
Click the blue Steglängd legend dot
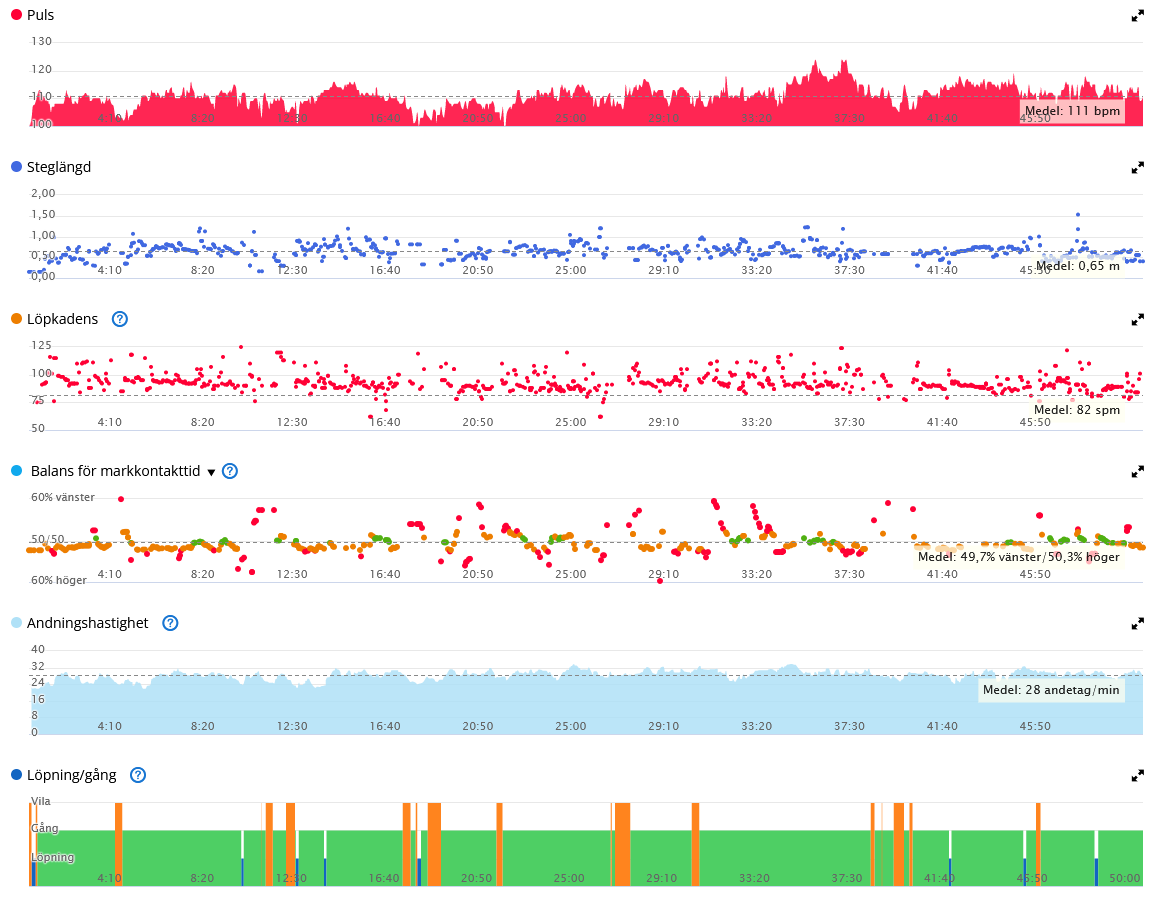(17, 167)
